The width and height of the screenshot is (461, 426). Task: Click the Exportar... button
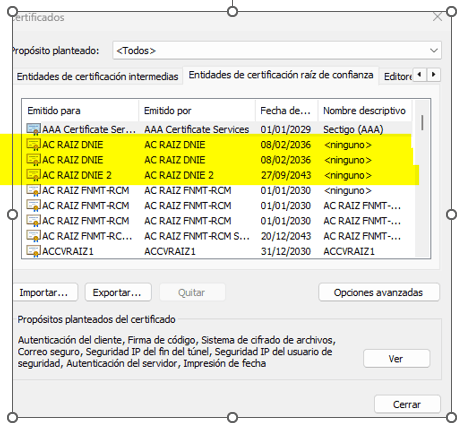pyautogui.click(x=117, y=293)
